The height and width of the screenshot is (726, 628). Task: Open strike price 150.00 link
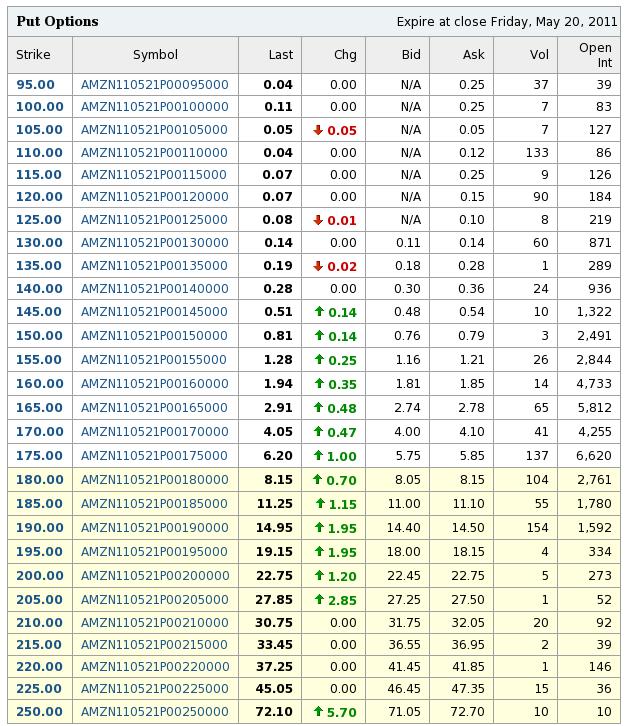tap(39, 336)
